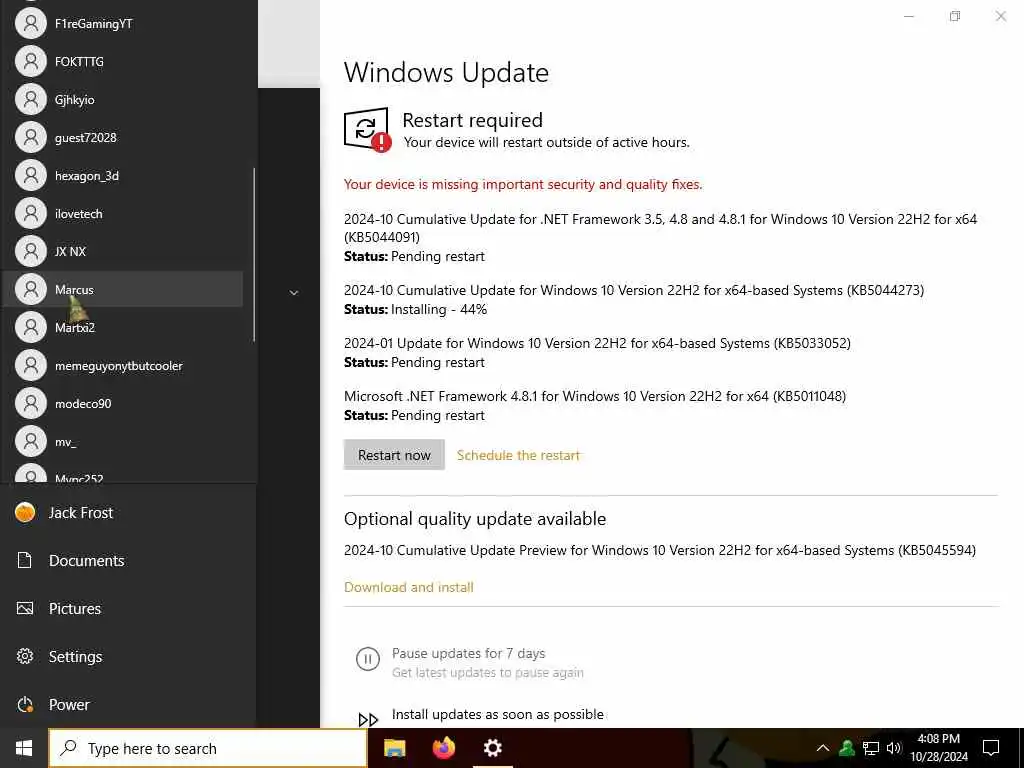Screen dimensions: 1024x768
Task: Open File Explorer from the taskbar
Action: (394, 748)
